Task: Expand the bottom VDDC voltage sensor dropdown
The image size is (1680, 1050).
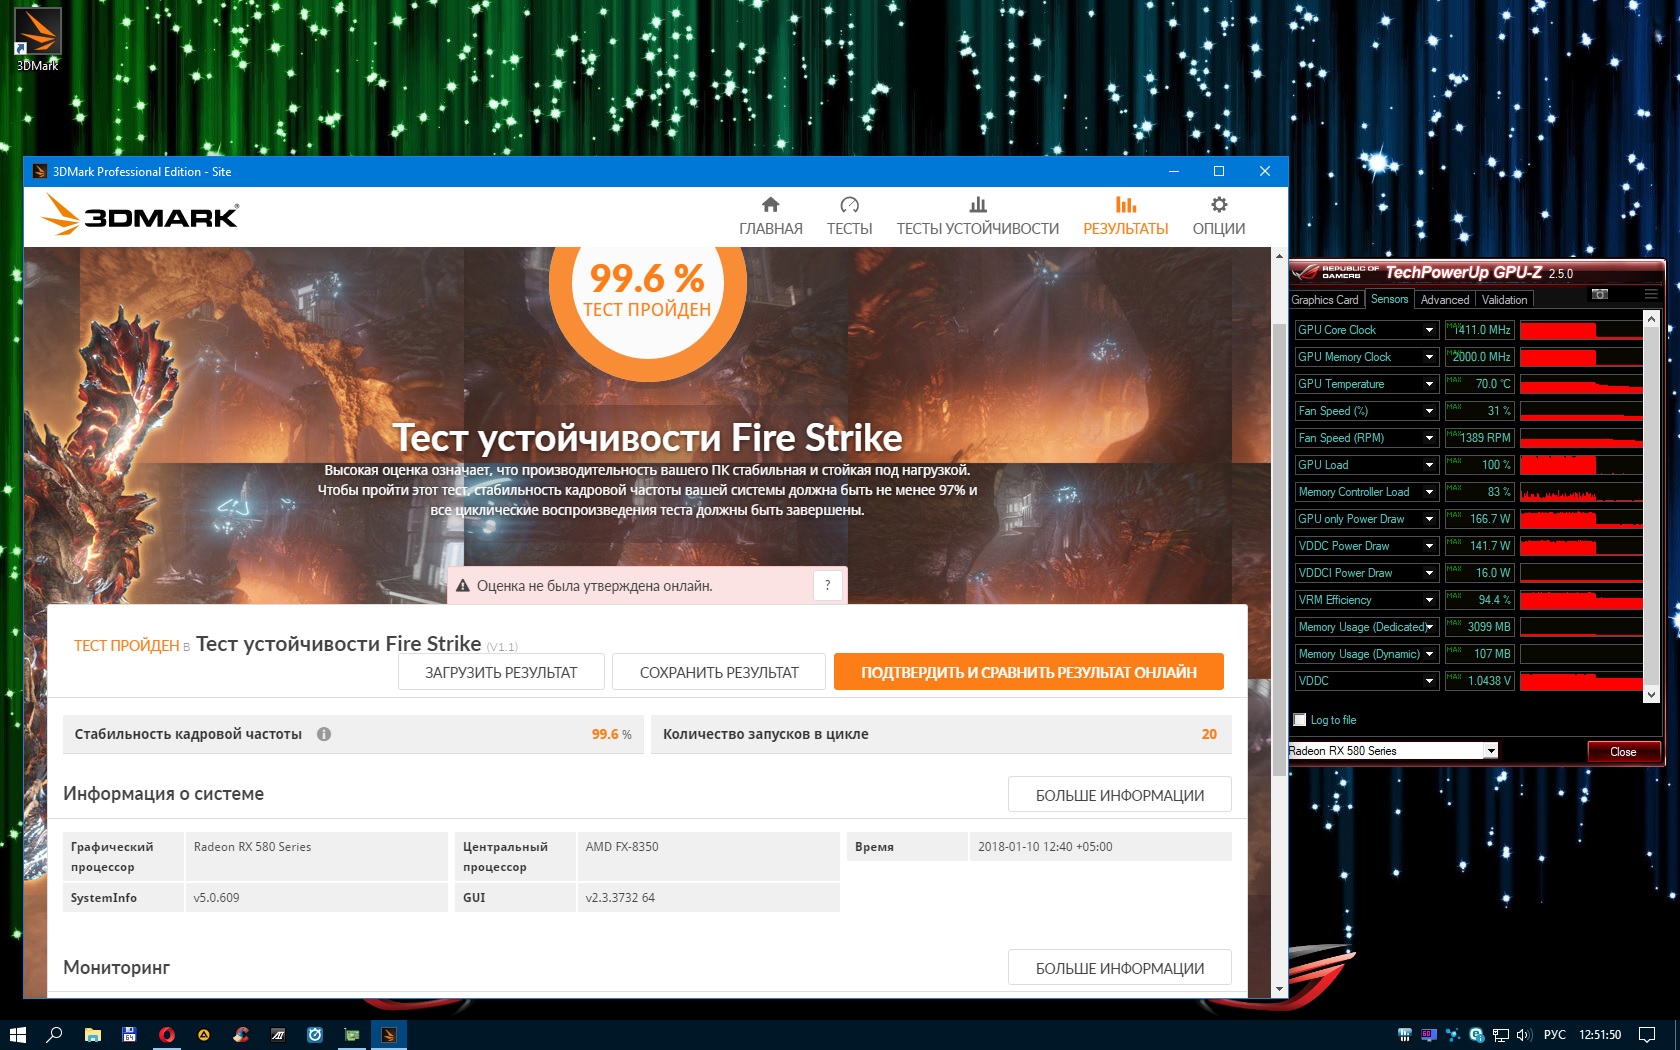Action: click(x=1429, y=681)
